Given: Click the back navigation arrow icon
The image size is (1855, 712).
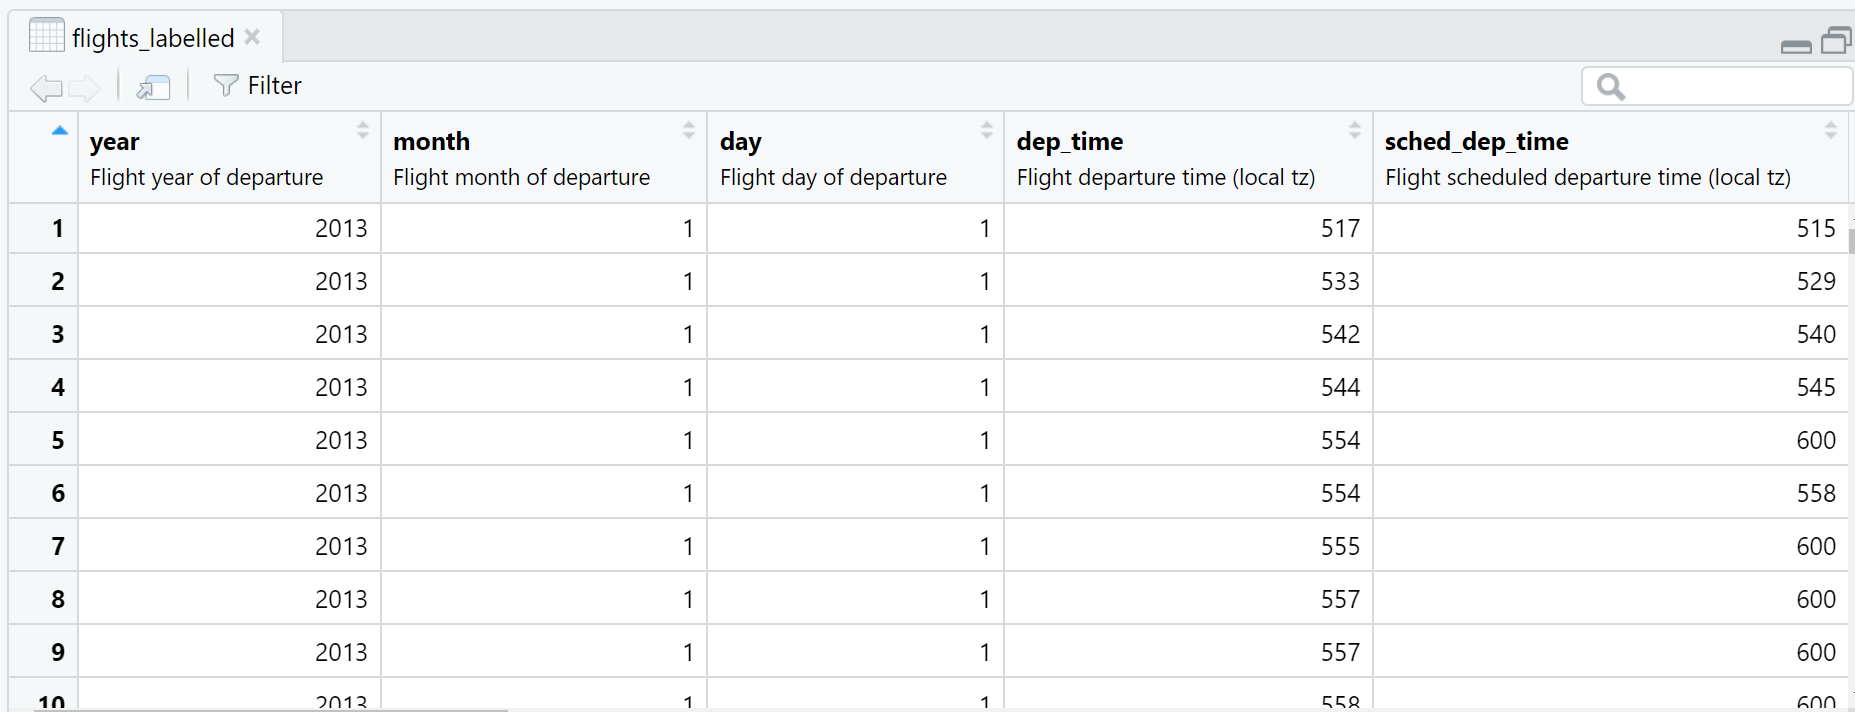Looking at the screenshot, I should click(45, 88).
